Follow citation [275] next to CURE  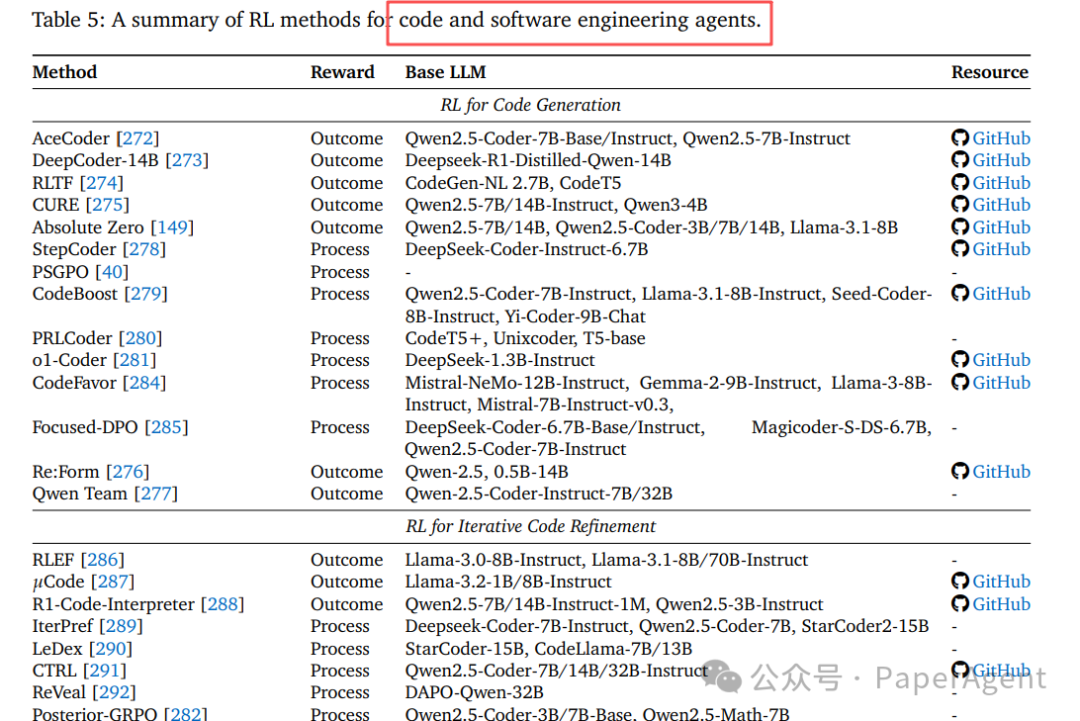107,205
